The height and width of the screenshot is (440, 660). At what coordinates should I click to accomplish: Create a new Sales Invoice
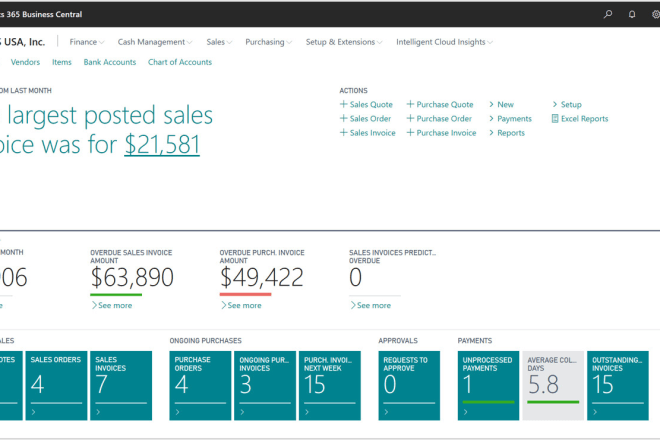pos(368,133)
